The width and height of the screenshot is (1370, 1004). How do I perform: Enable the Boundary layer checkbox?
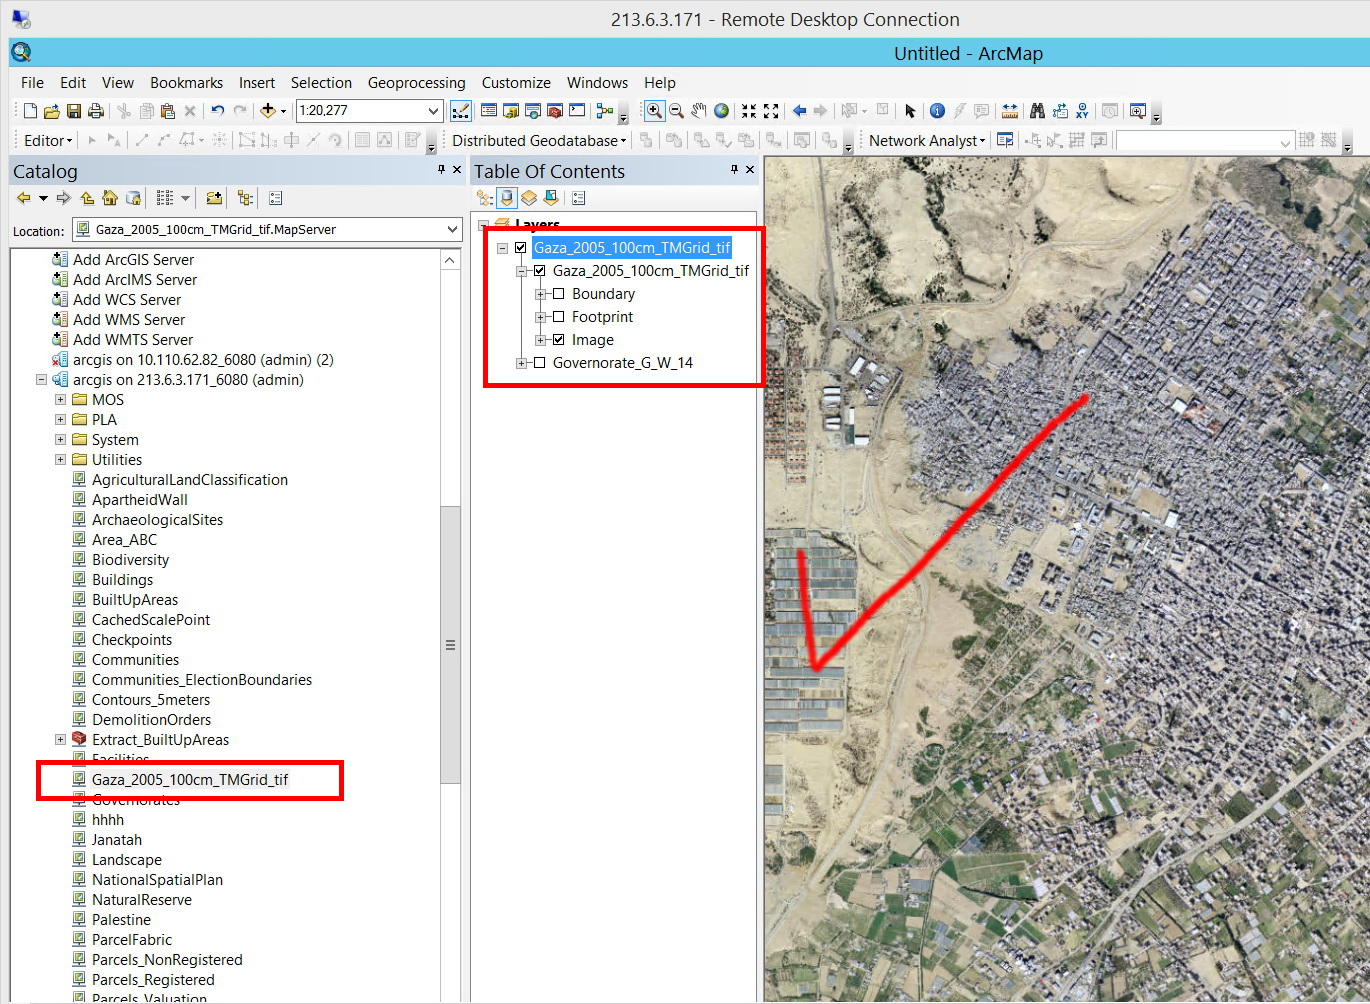559,294
